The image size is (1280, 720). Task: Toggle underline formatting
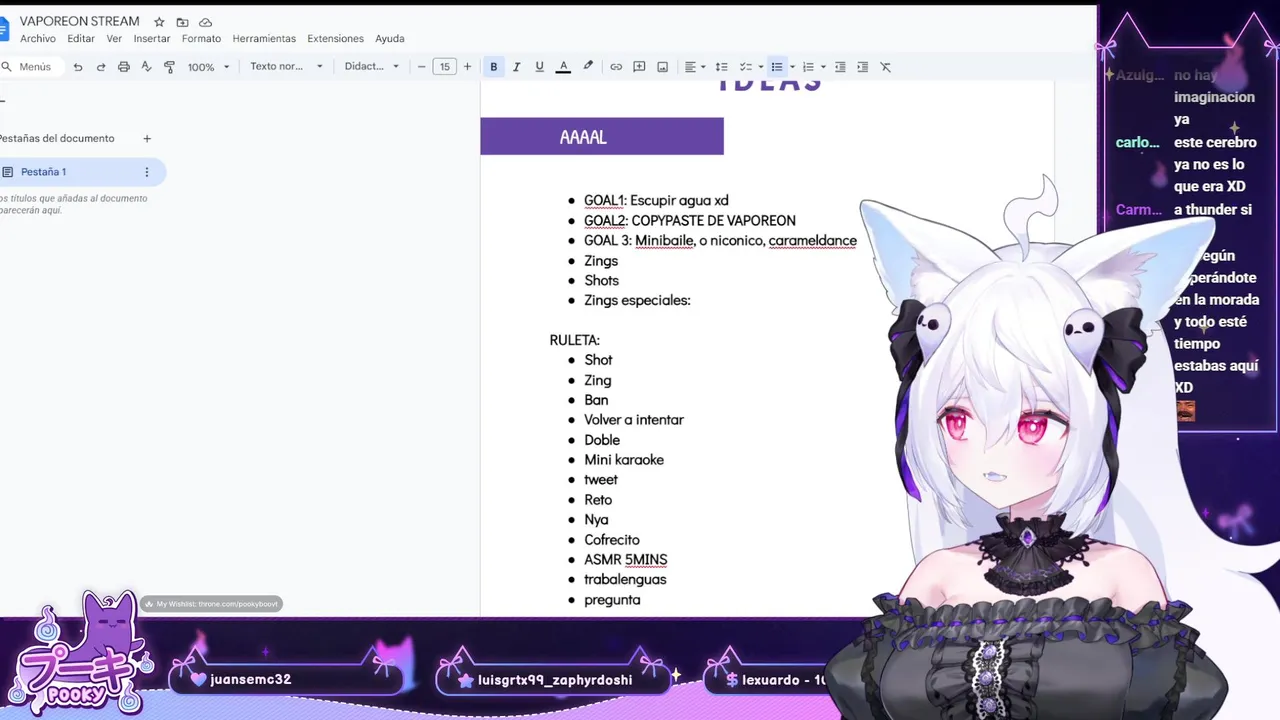[539, 67]
